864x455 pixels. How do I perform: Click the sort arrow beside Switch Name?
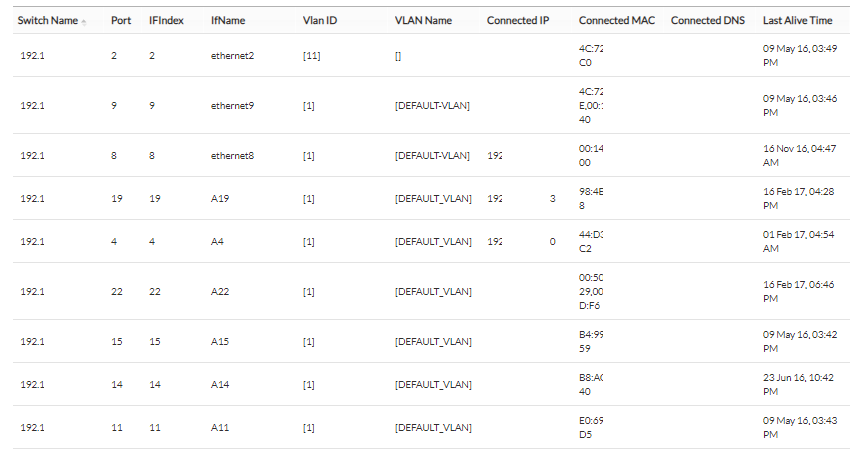[84, 22]
